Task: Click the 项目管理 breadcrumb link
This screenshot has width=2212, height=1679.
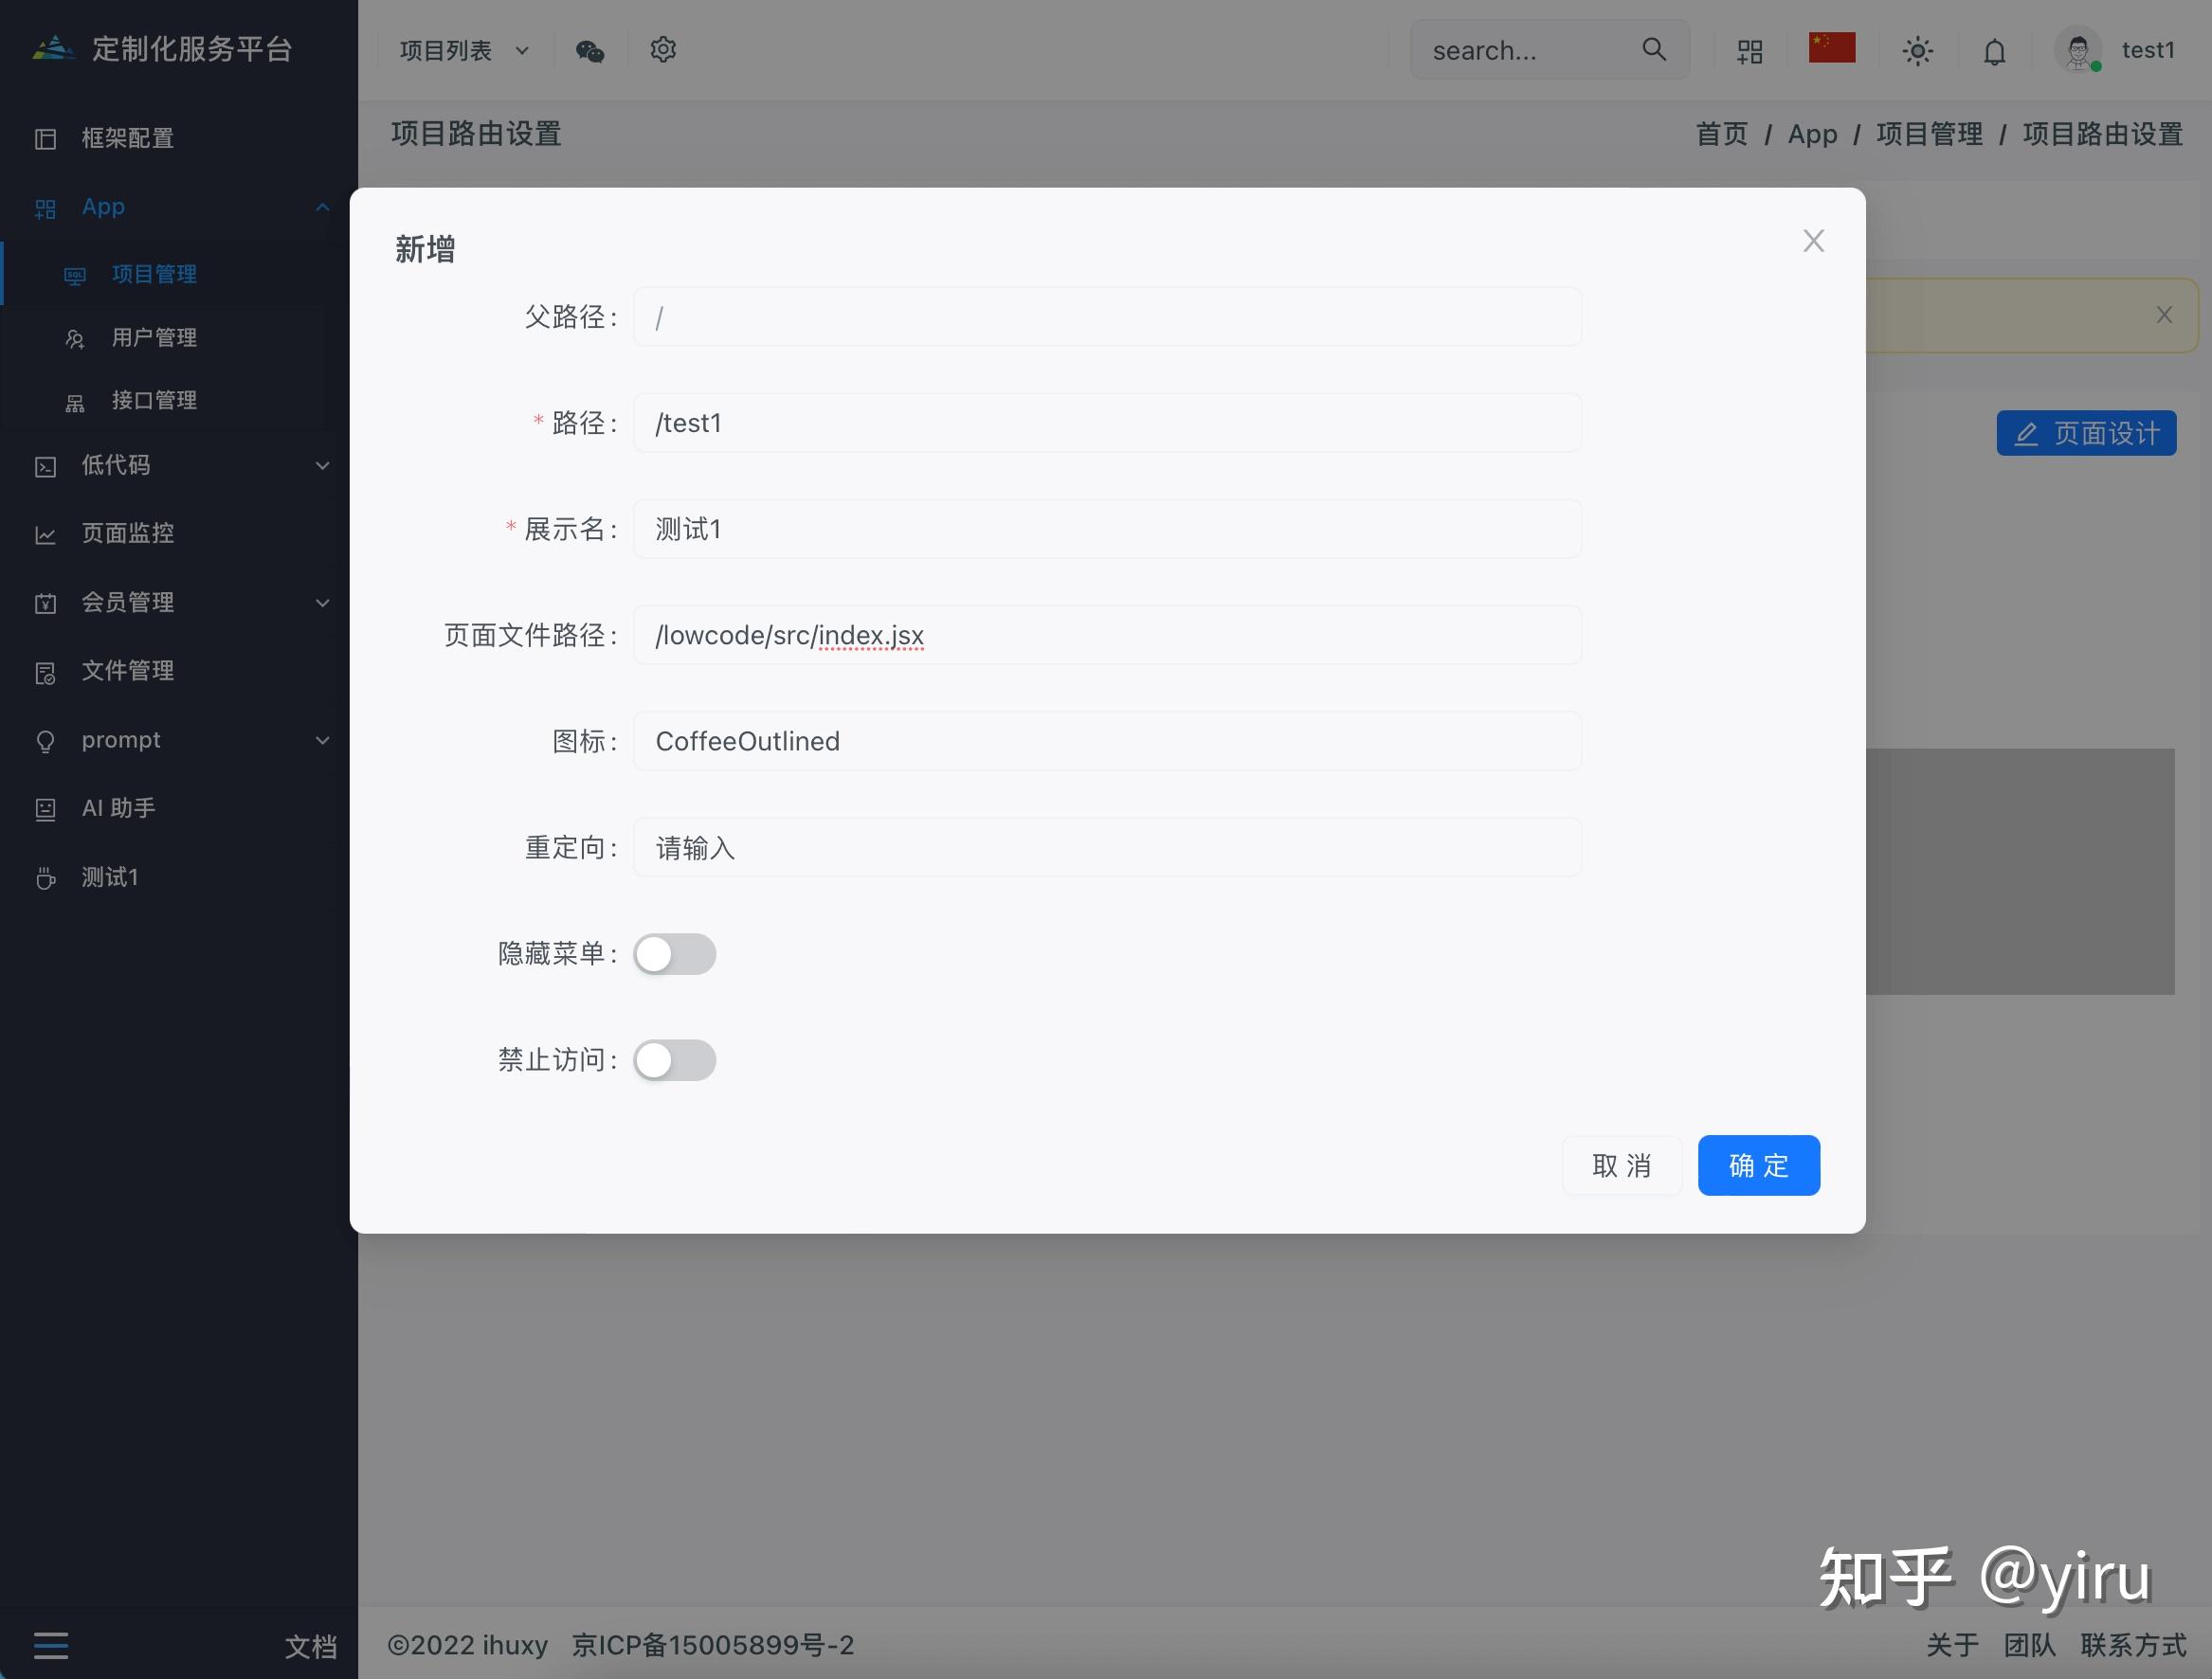Action: click(1929, 134)
